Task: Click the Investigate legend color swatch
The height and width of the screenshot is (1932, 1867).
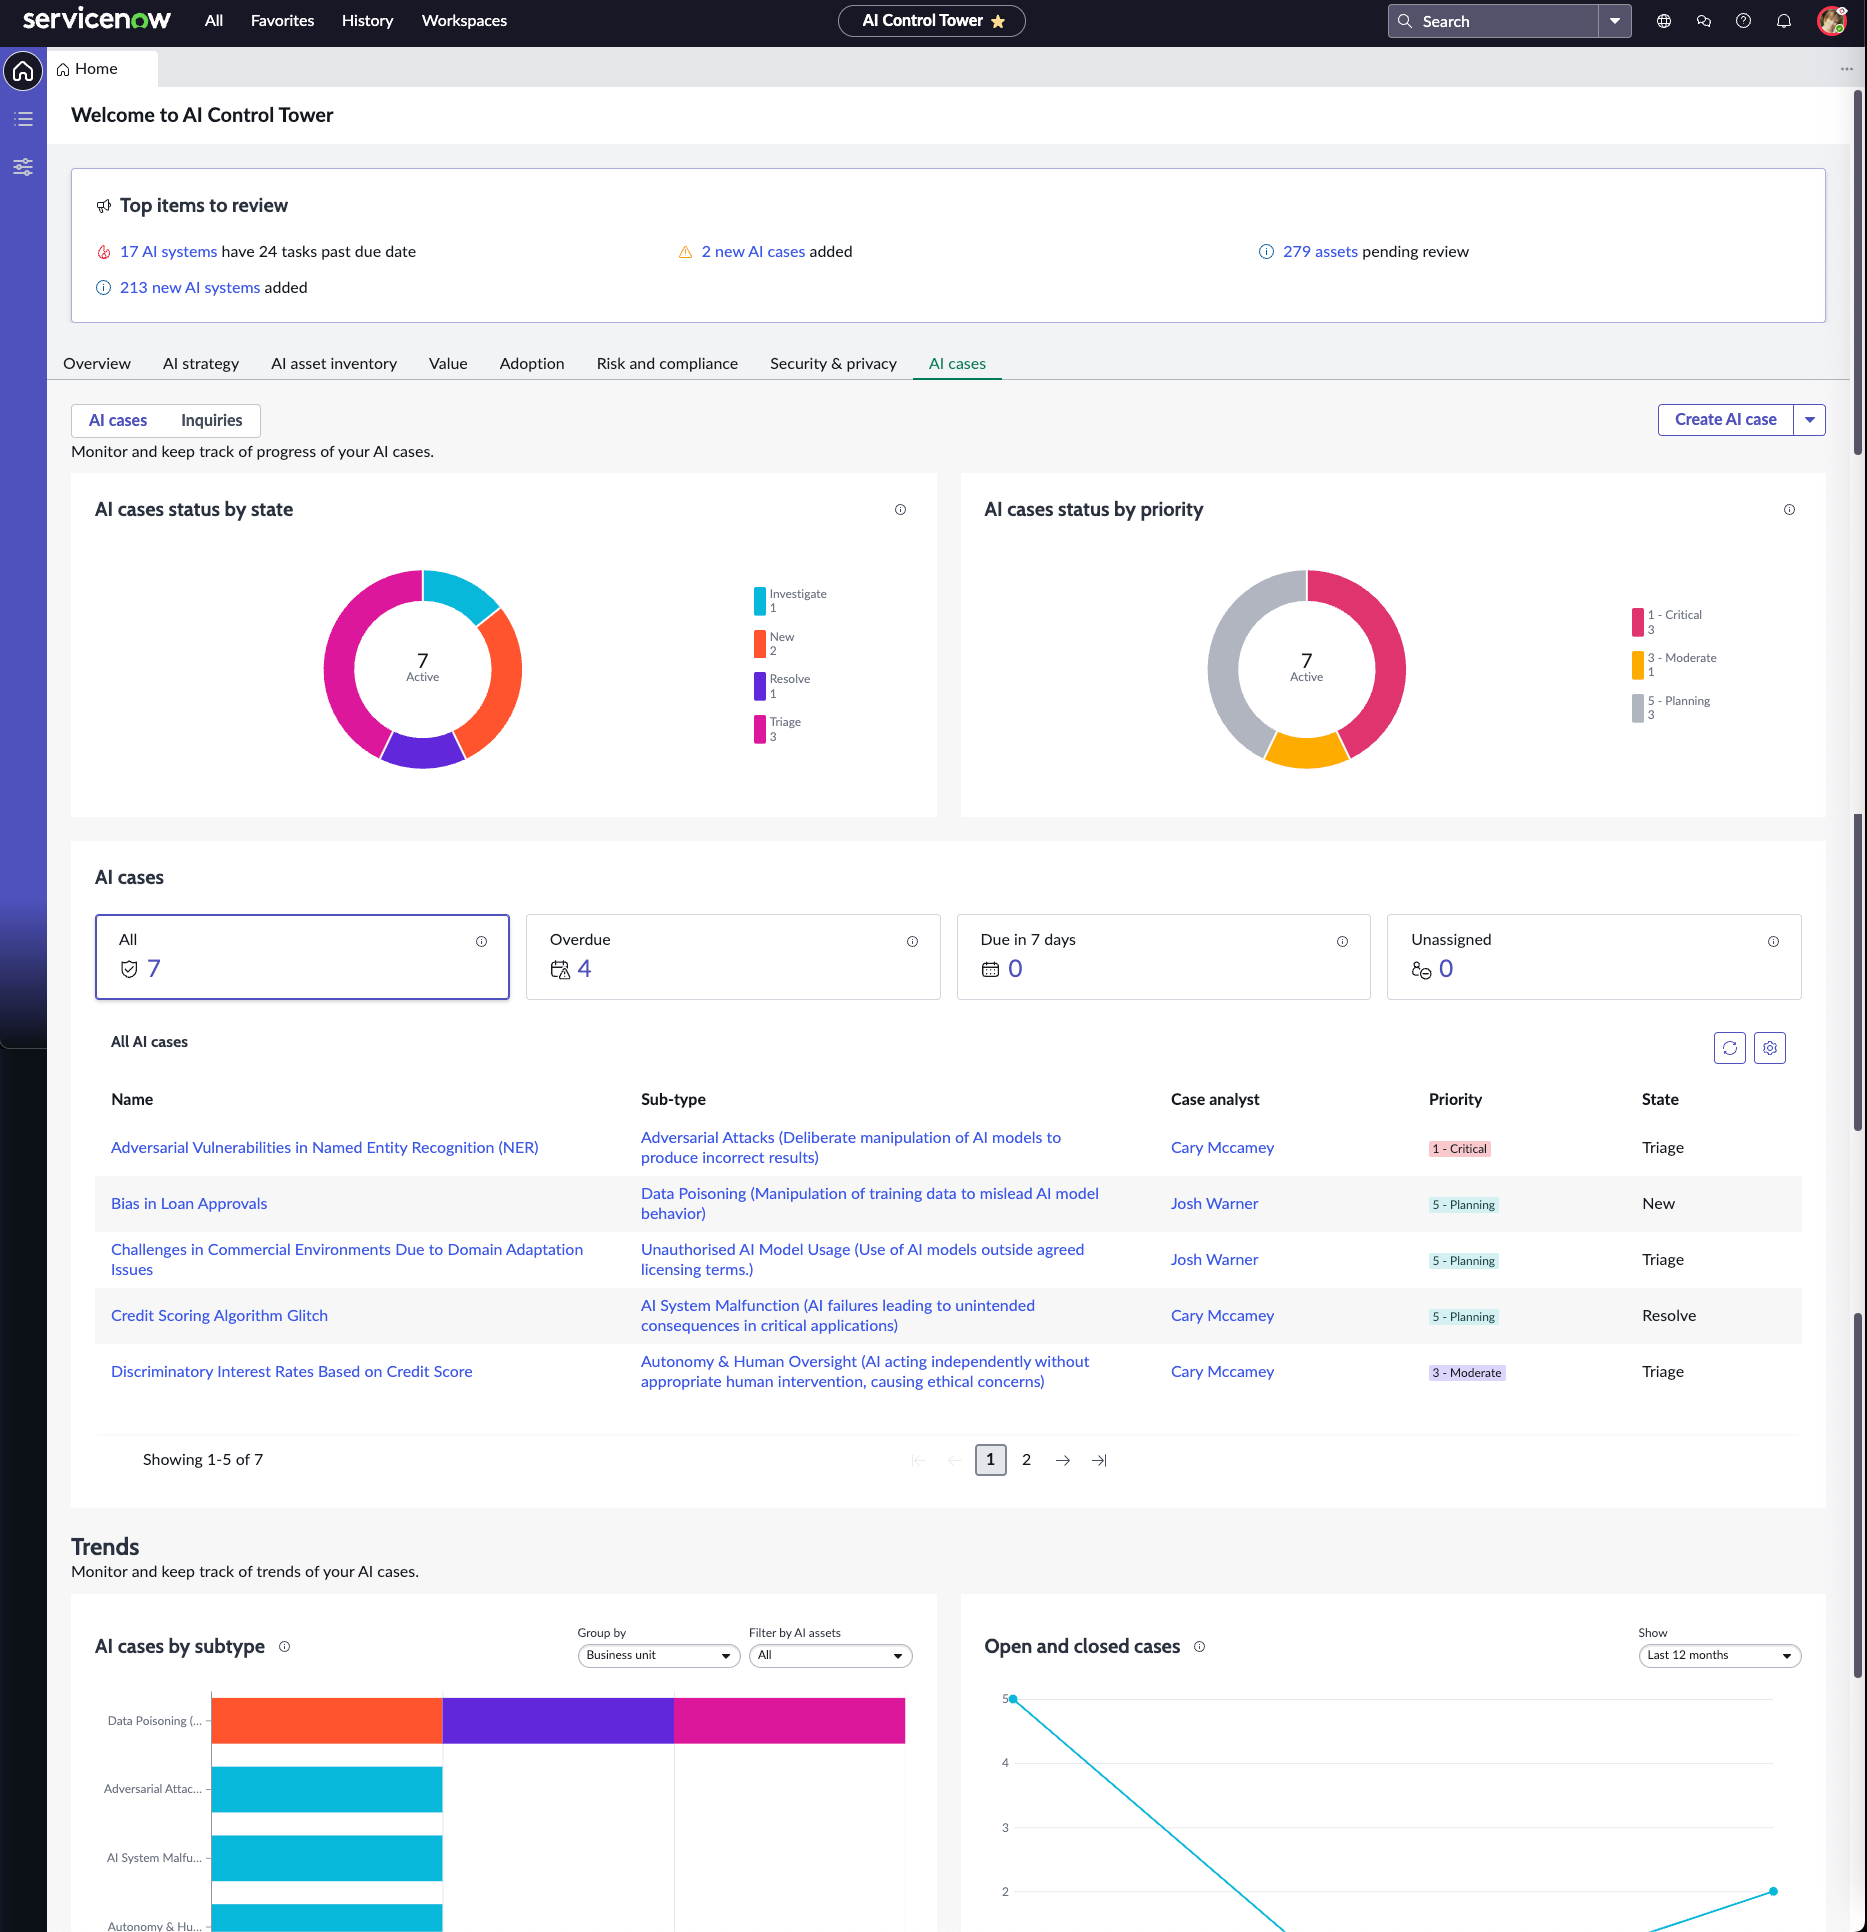Action: [x=759, y=601]
